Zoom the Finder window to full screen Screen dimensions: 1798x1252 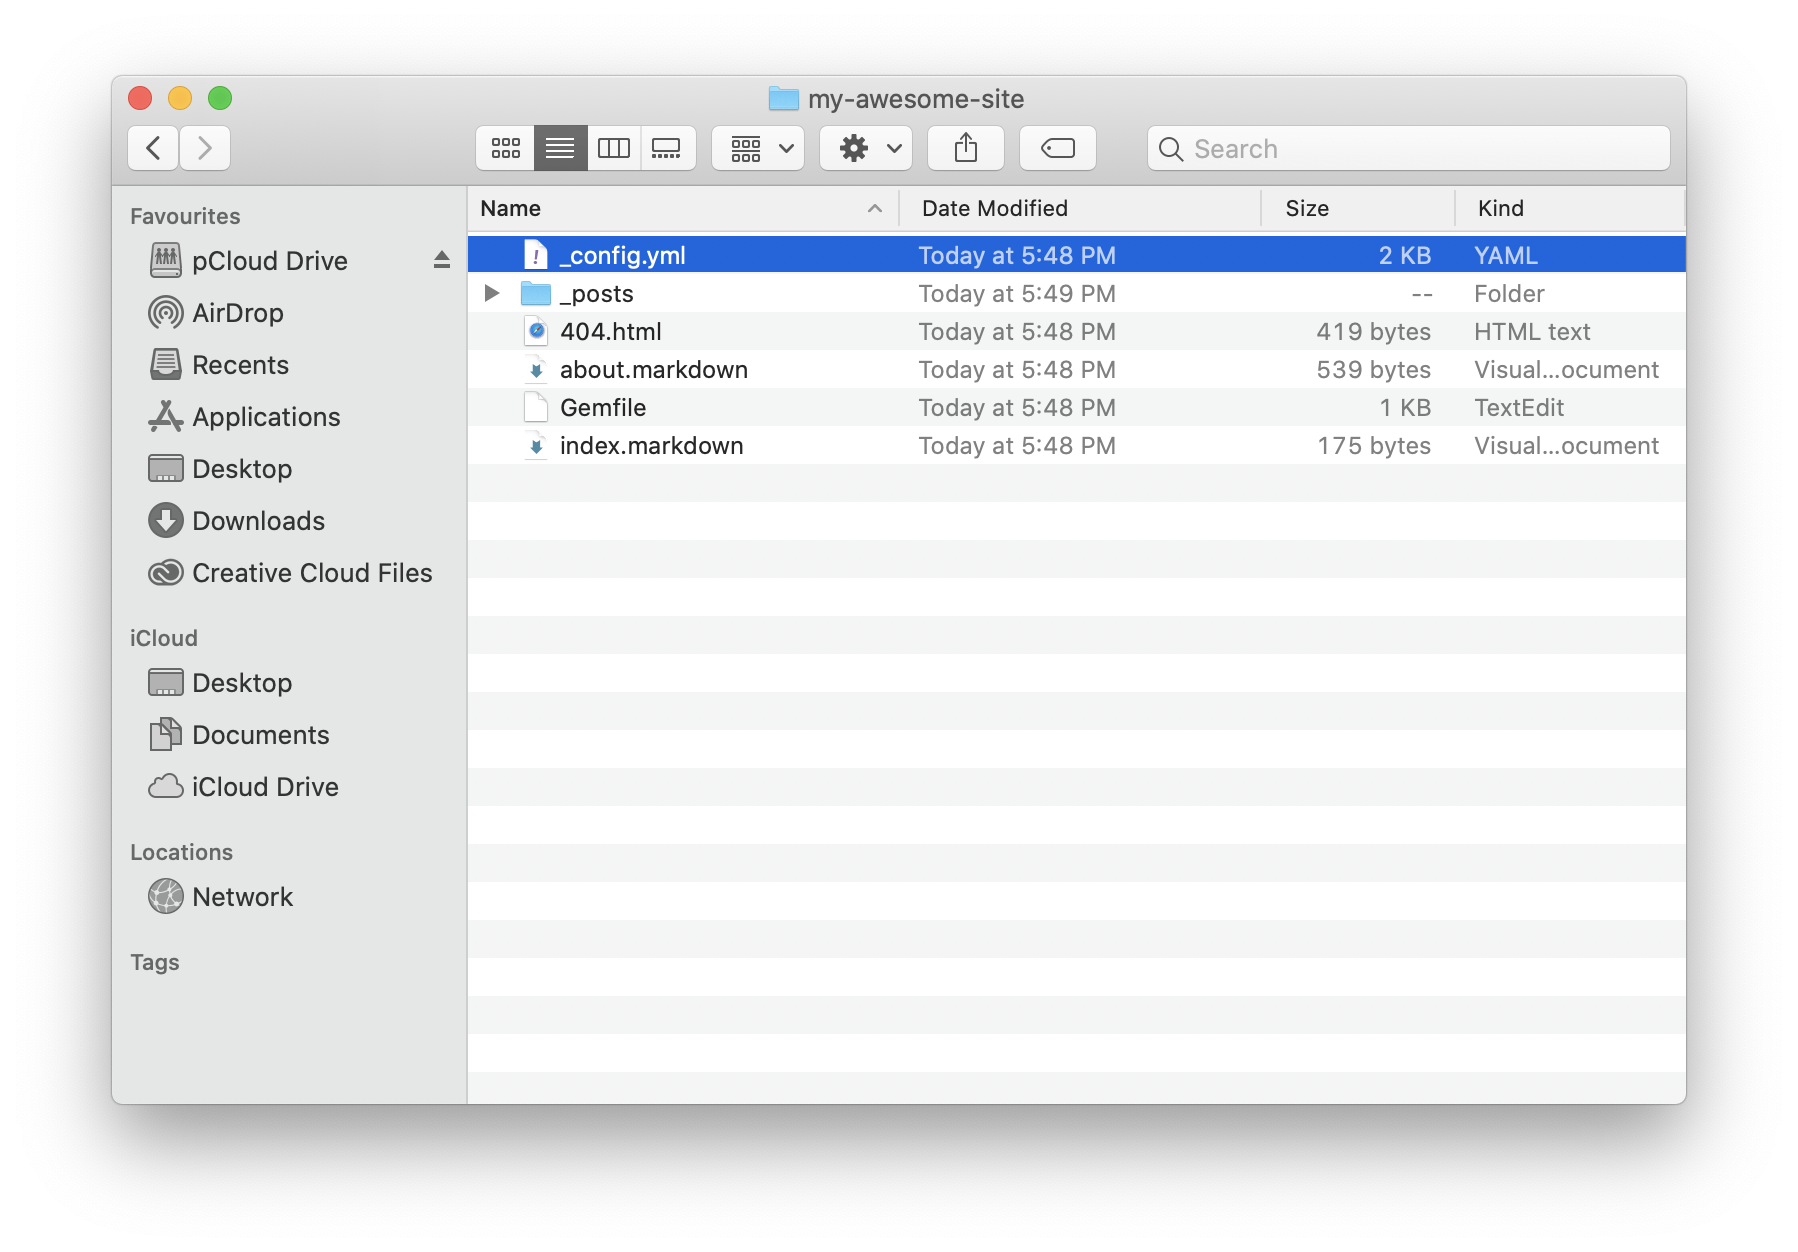[220, 98]
